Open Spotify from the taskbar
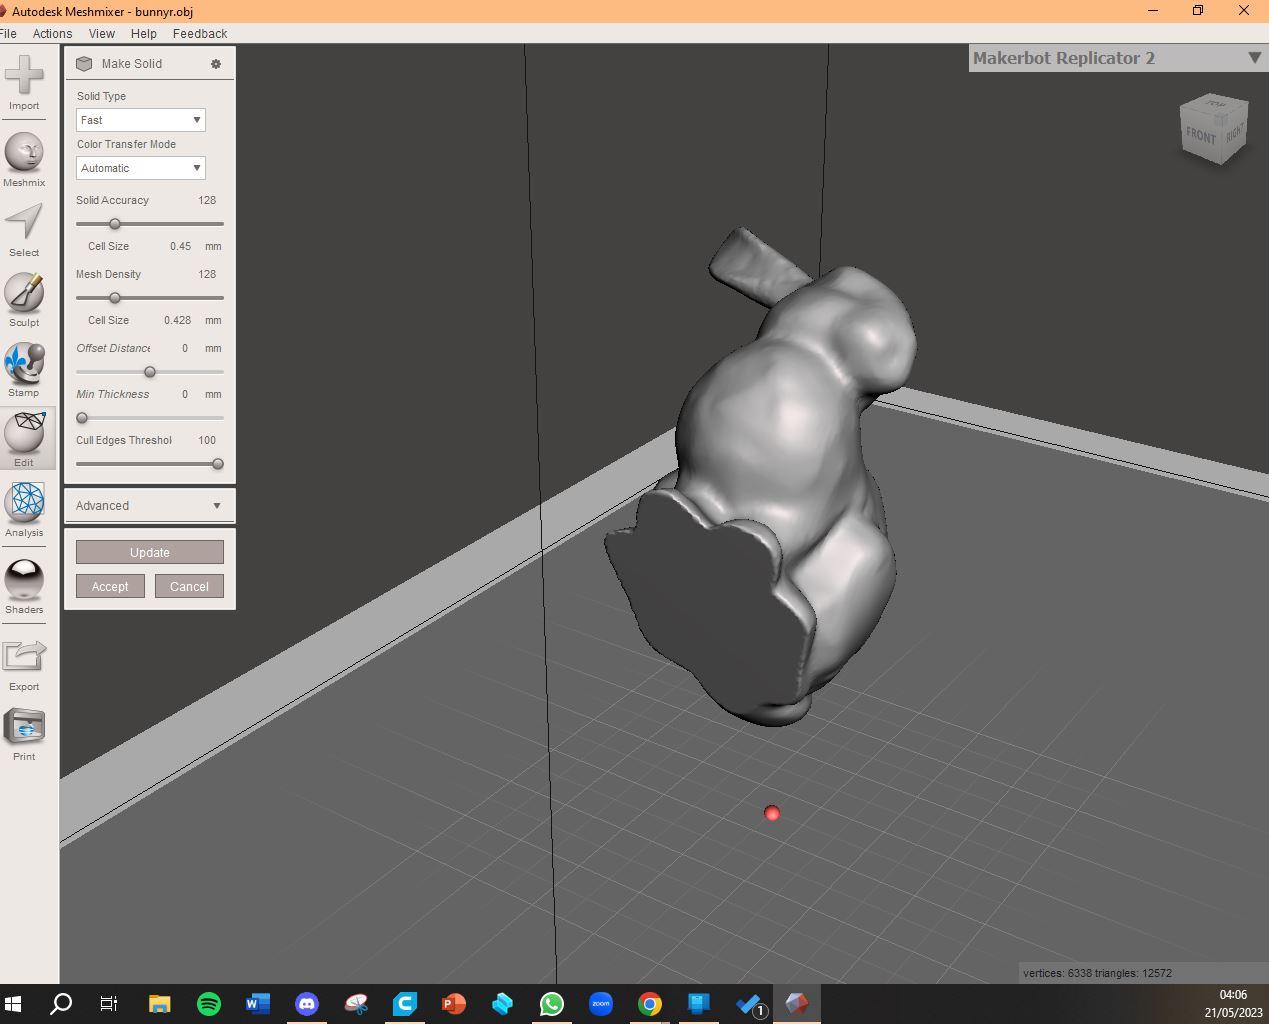The height and width of the screenshot is (1024, 1269). pos(209,1004)
